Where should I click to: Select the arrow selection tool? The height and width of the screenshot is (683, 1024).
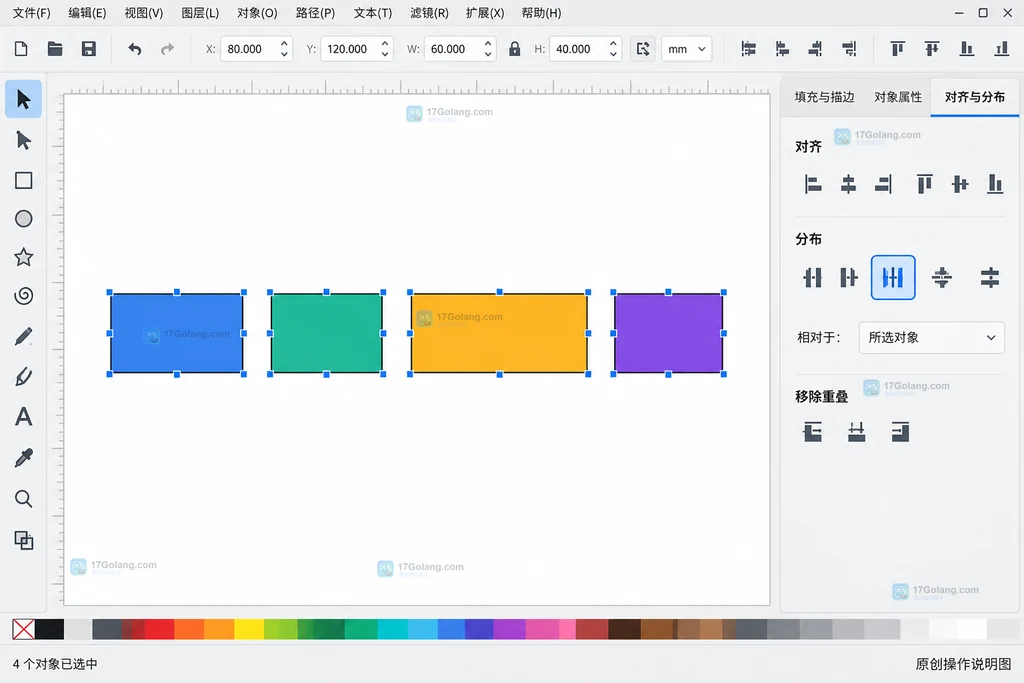coord(24,99)
